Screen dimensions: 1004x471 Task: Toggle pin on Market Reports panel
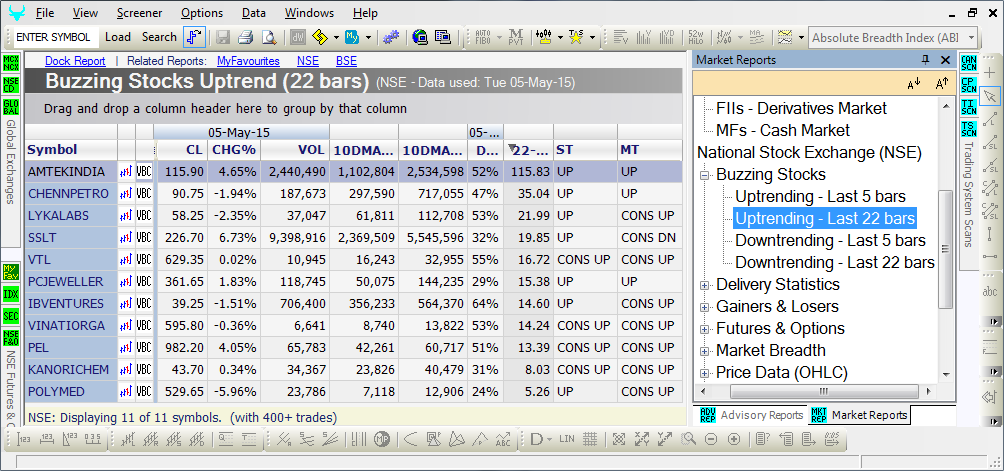925,60
